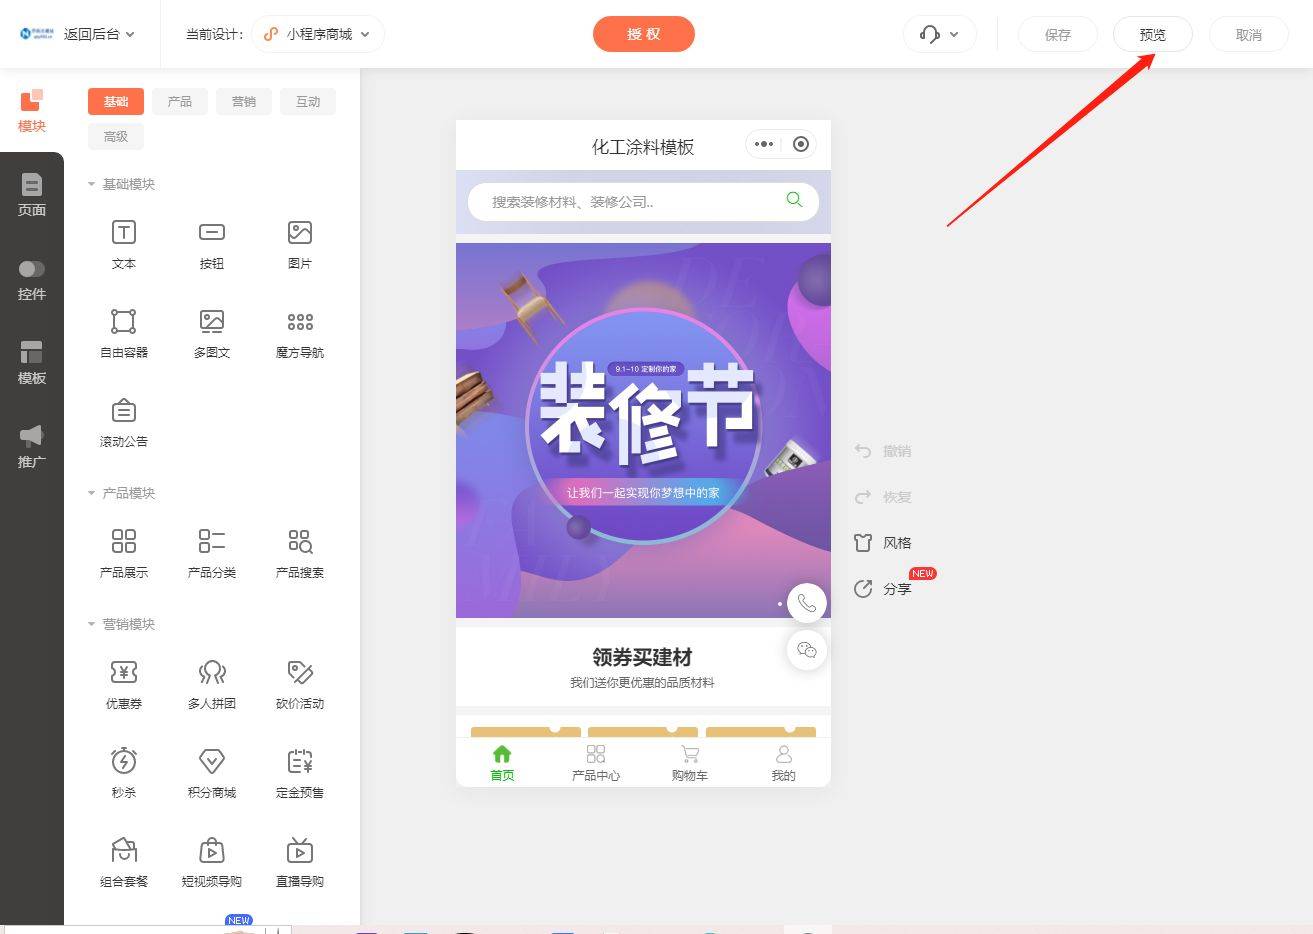The width and height of the screenshot is (1313, 934).
Task: Click the 预览 preview button
Action: pyautogui.click(x=1152, y=34)
